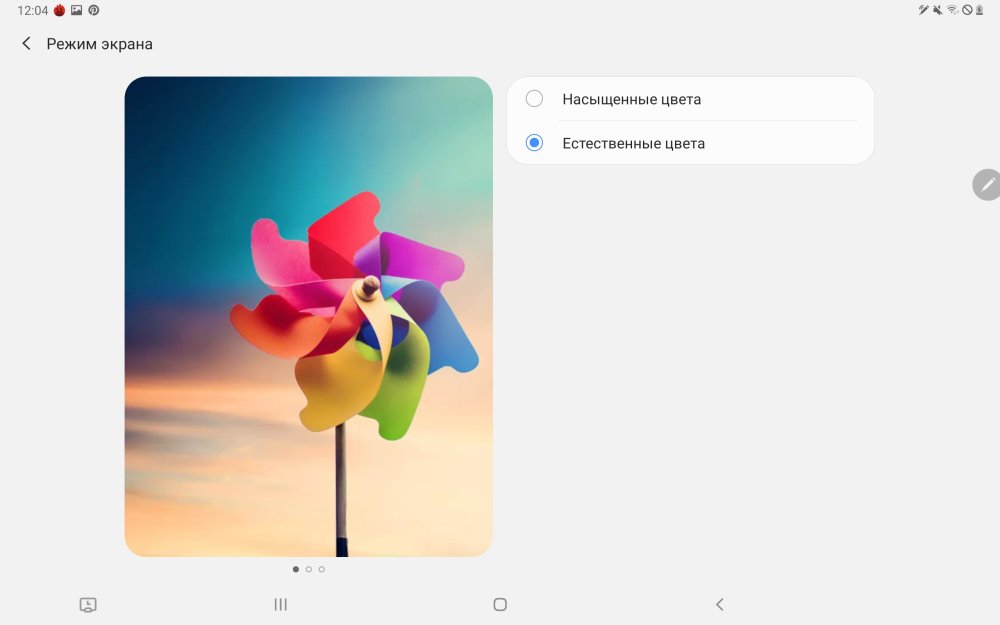Screen dimensions: 1000x625
Task: Tap the do-not-disturb circle icon in status bar
Action: (x=967, y=10)
